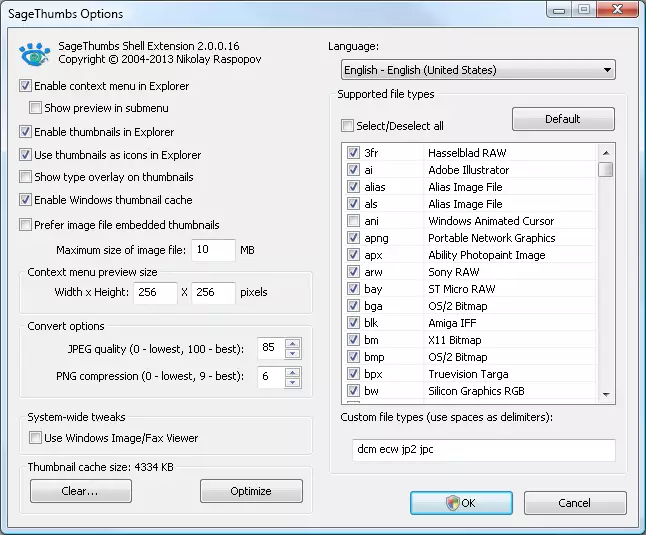646x535 pixels.
Task: Toggle Show type overlay on thumbnails
Action: point(25,177)
